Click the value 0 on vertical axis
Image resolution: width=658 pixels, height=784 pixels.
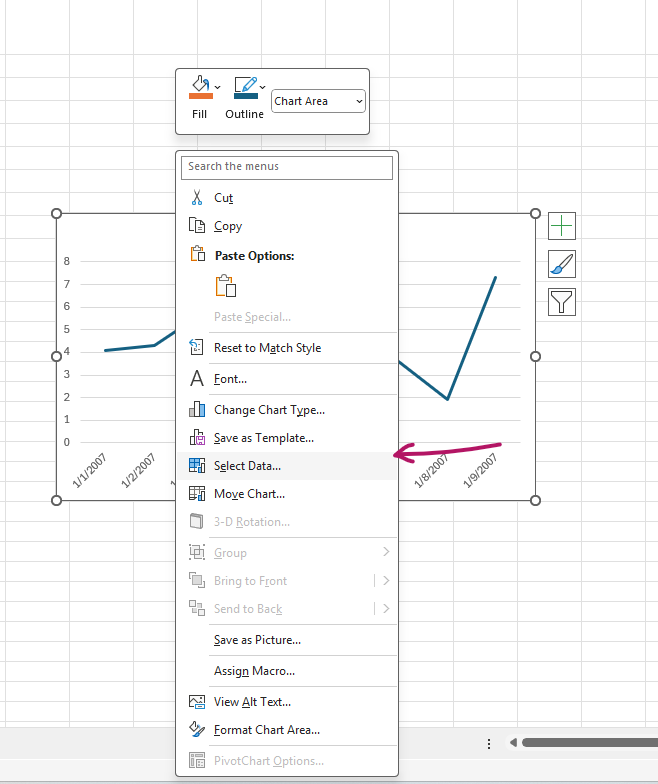tap(67, 442)
